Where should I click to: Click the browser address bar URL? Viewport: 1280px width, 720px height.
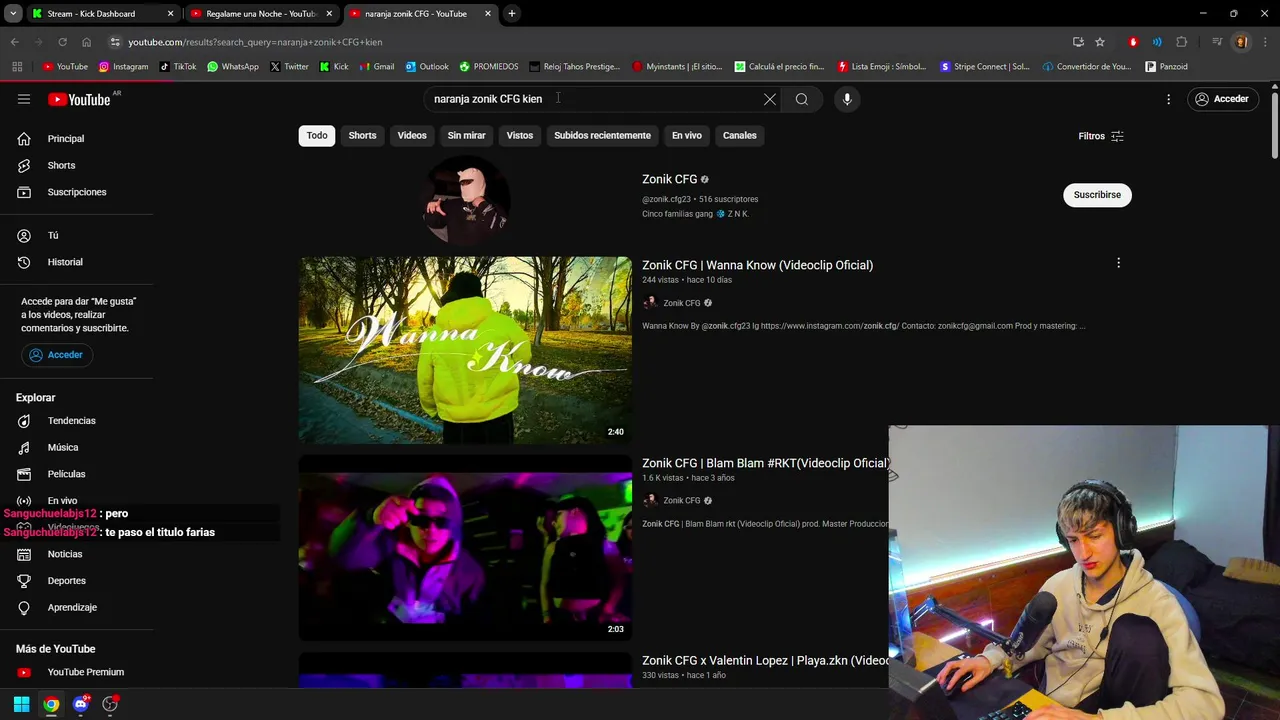pyautogui.click(x=255, y=42)
